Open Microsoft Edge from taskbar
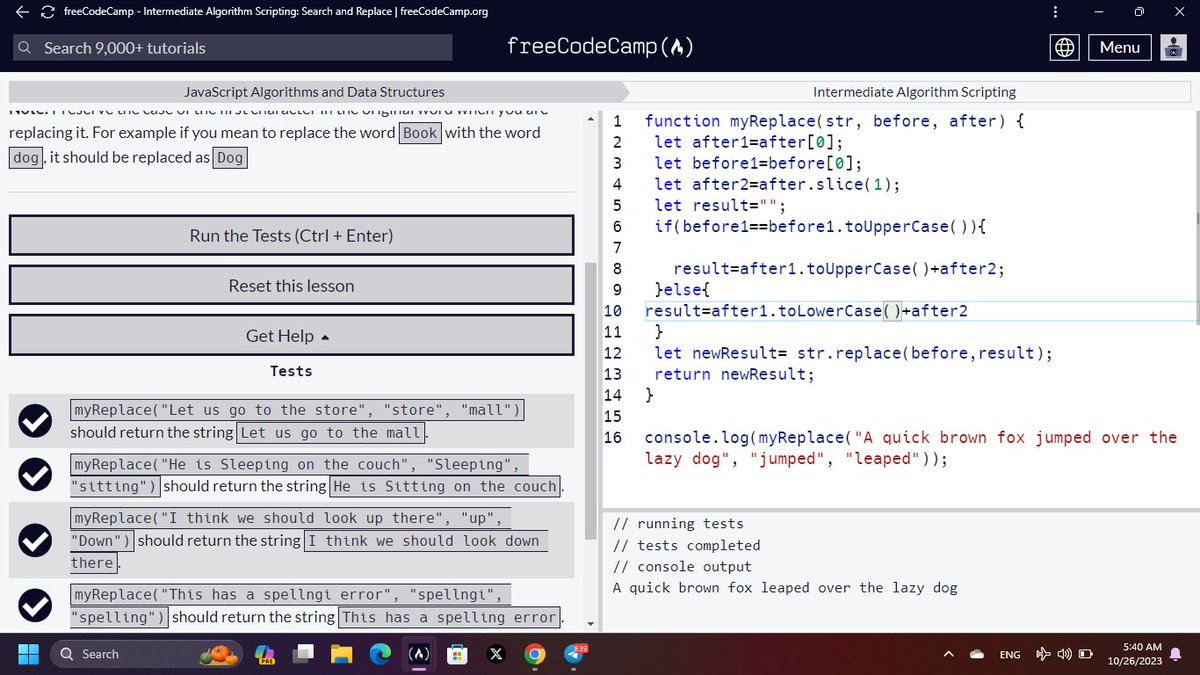The height and width of the screenshot is (675, 1200). [381, 655]
